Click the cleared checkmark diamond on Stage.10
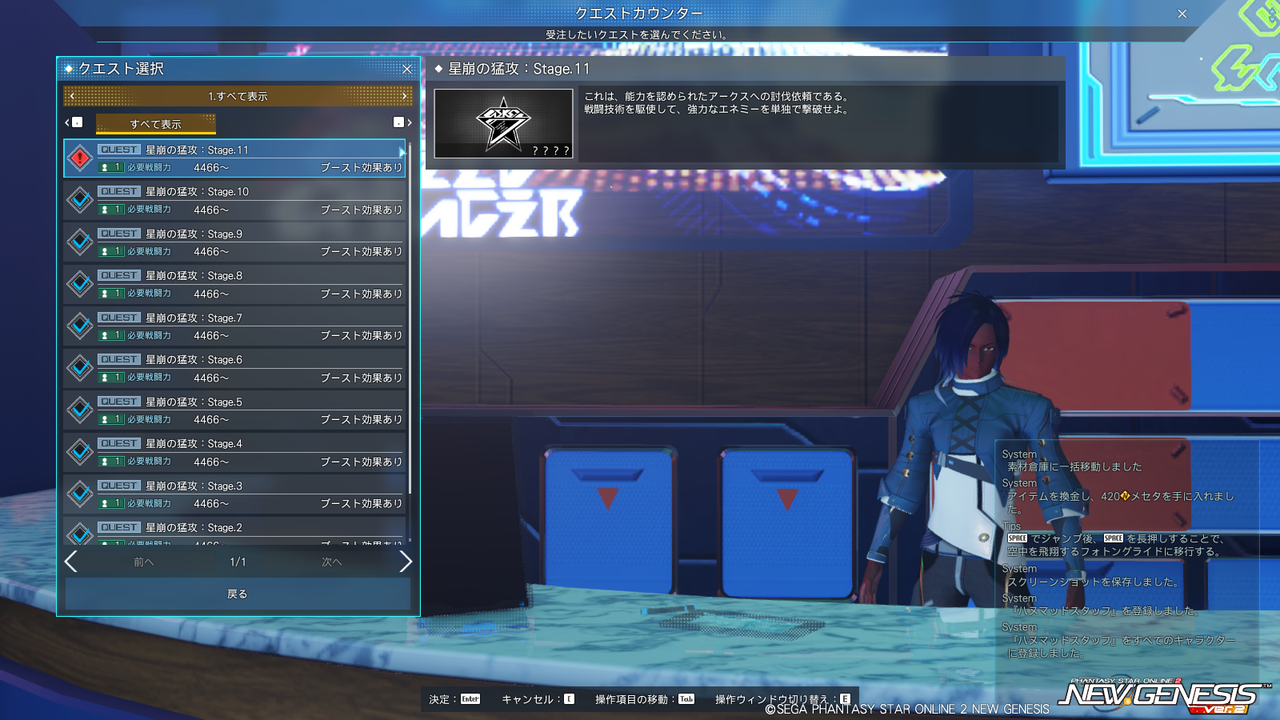This screenshot has height=720, width=1280. [80, 201]
